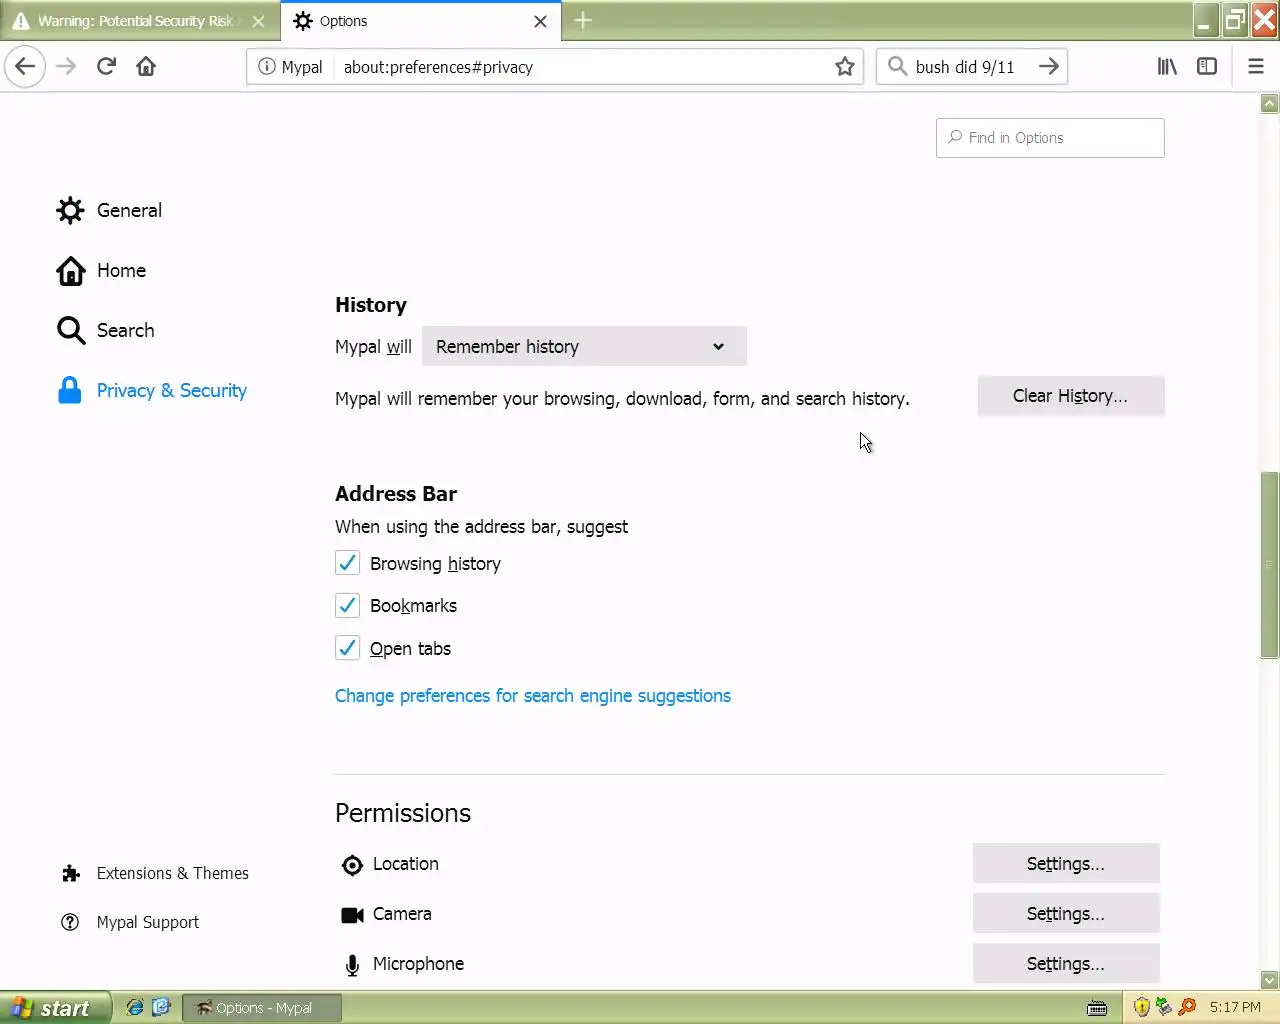Click the search magnifier icon in search bar
This screenshot has height=1024, width=1280.
click(x=897, y=67)
